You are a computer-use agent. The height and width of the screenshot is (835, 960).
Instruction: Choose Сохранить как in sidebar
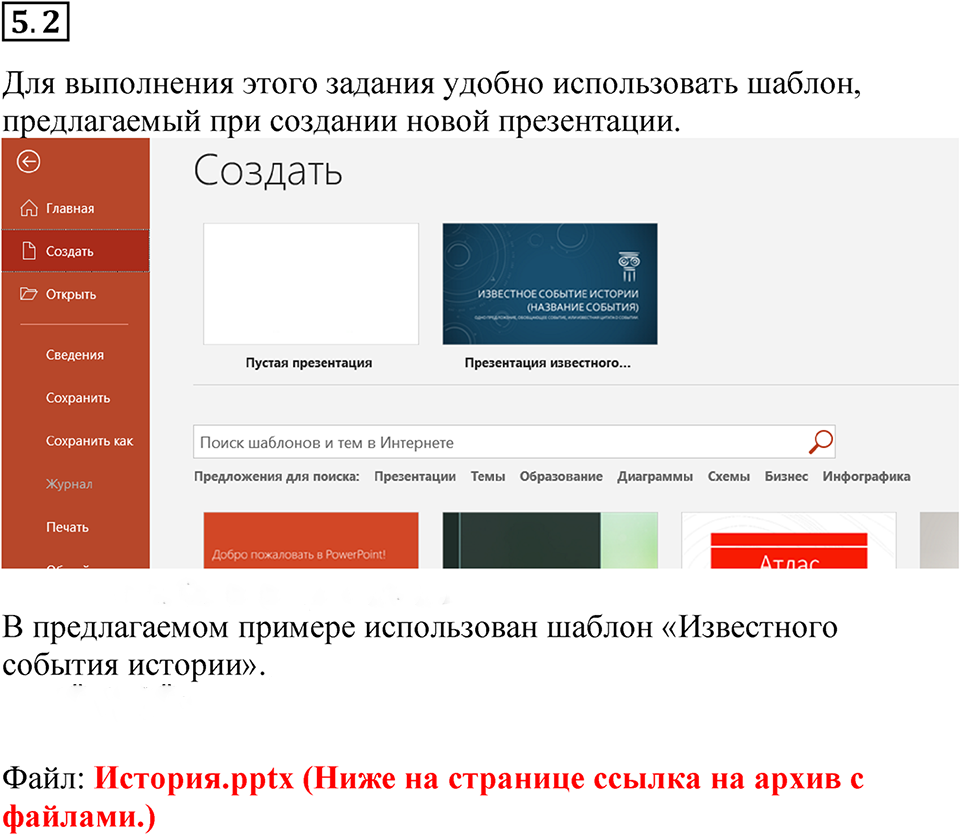click(89, 441)
